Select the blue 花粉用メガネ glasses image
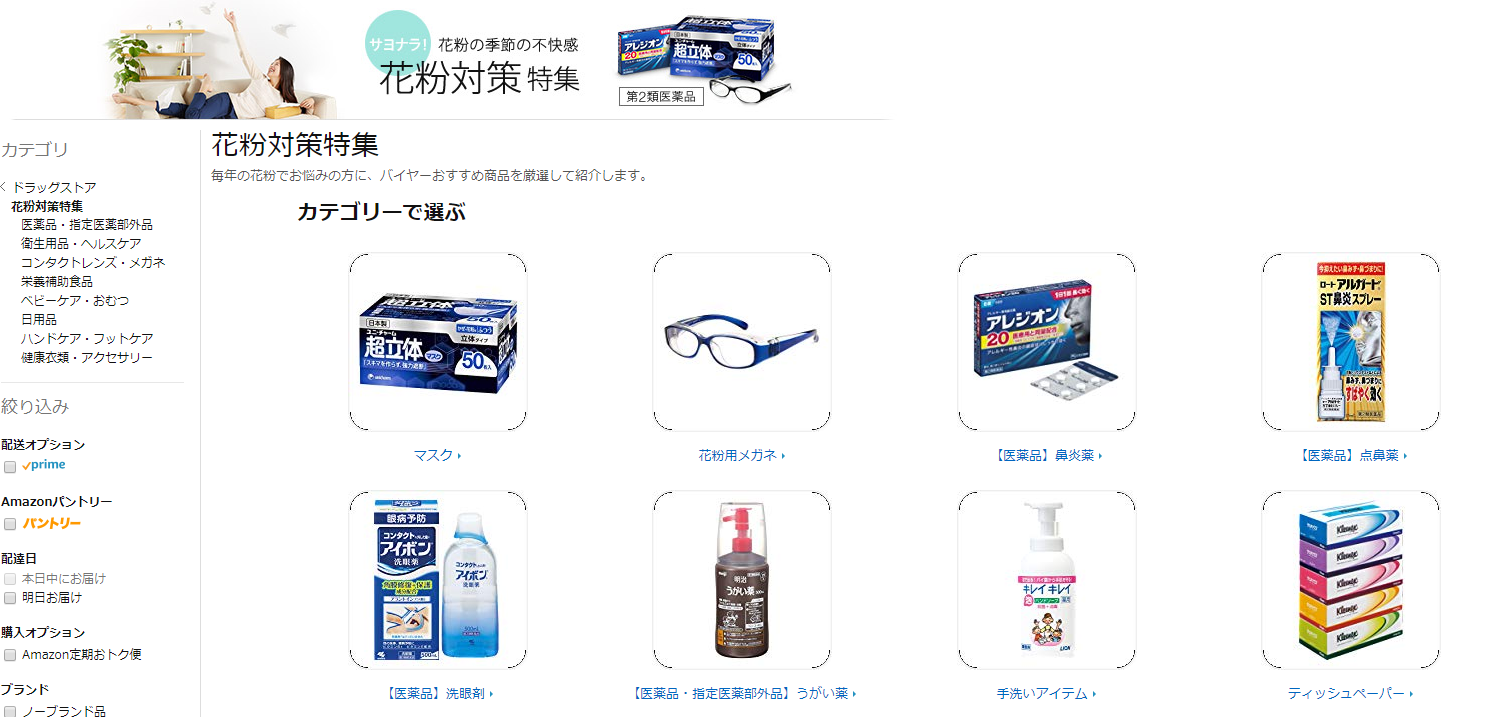The image size is (1492, 717). tap(742, 342)
